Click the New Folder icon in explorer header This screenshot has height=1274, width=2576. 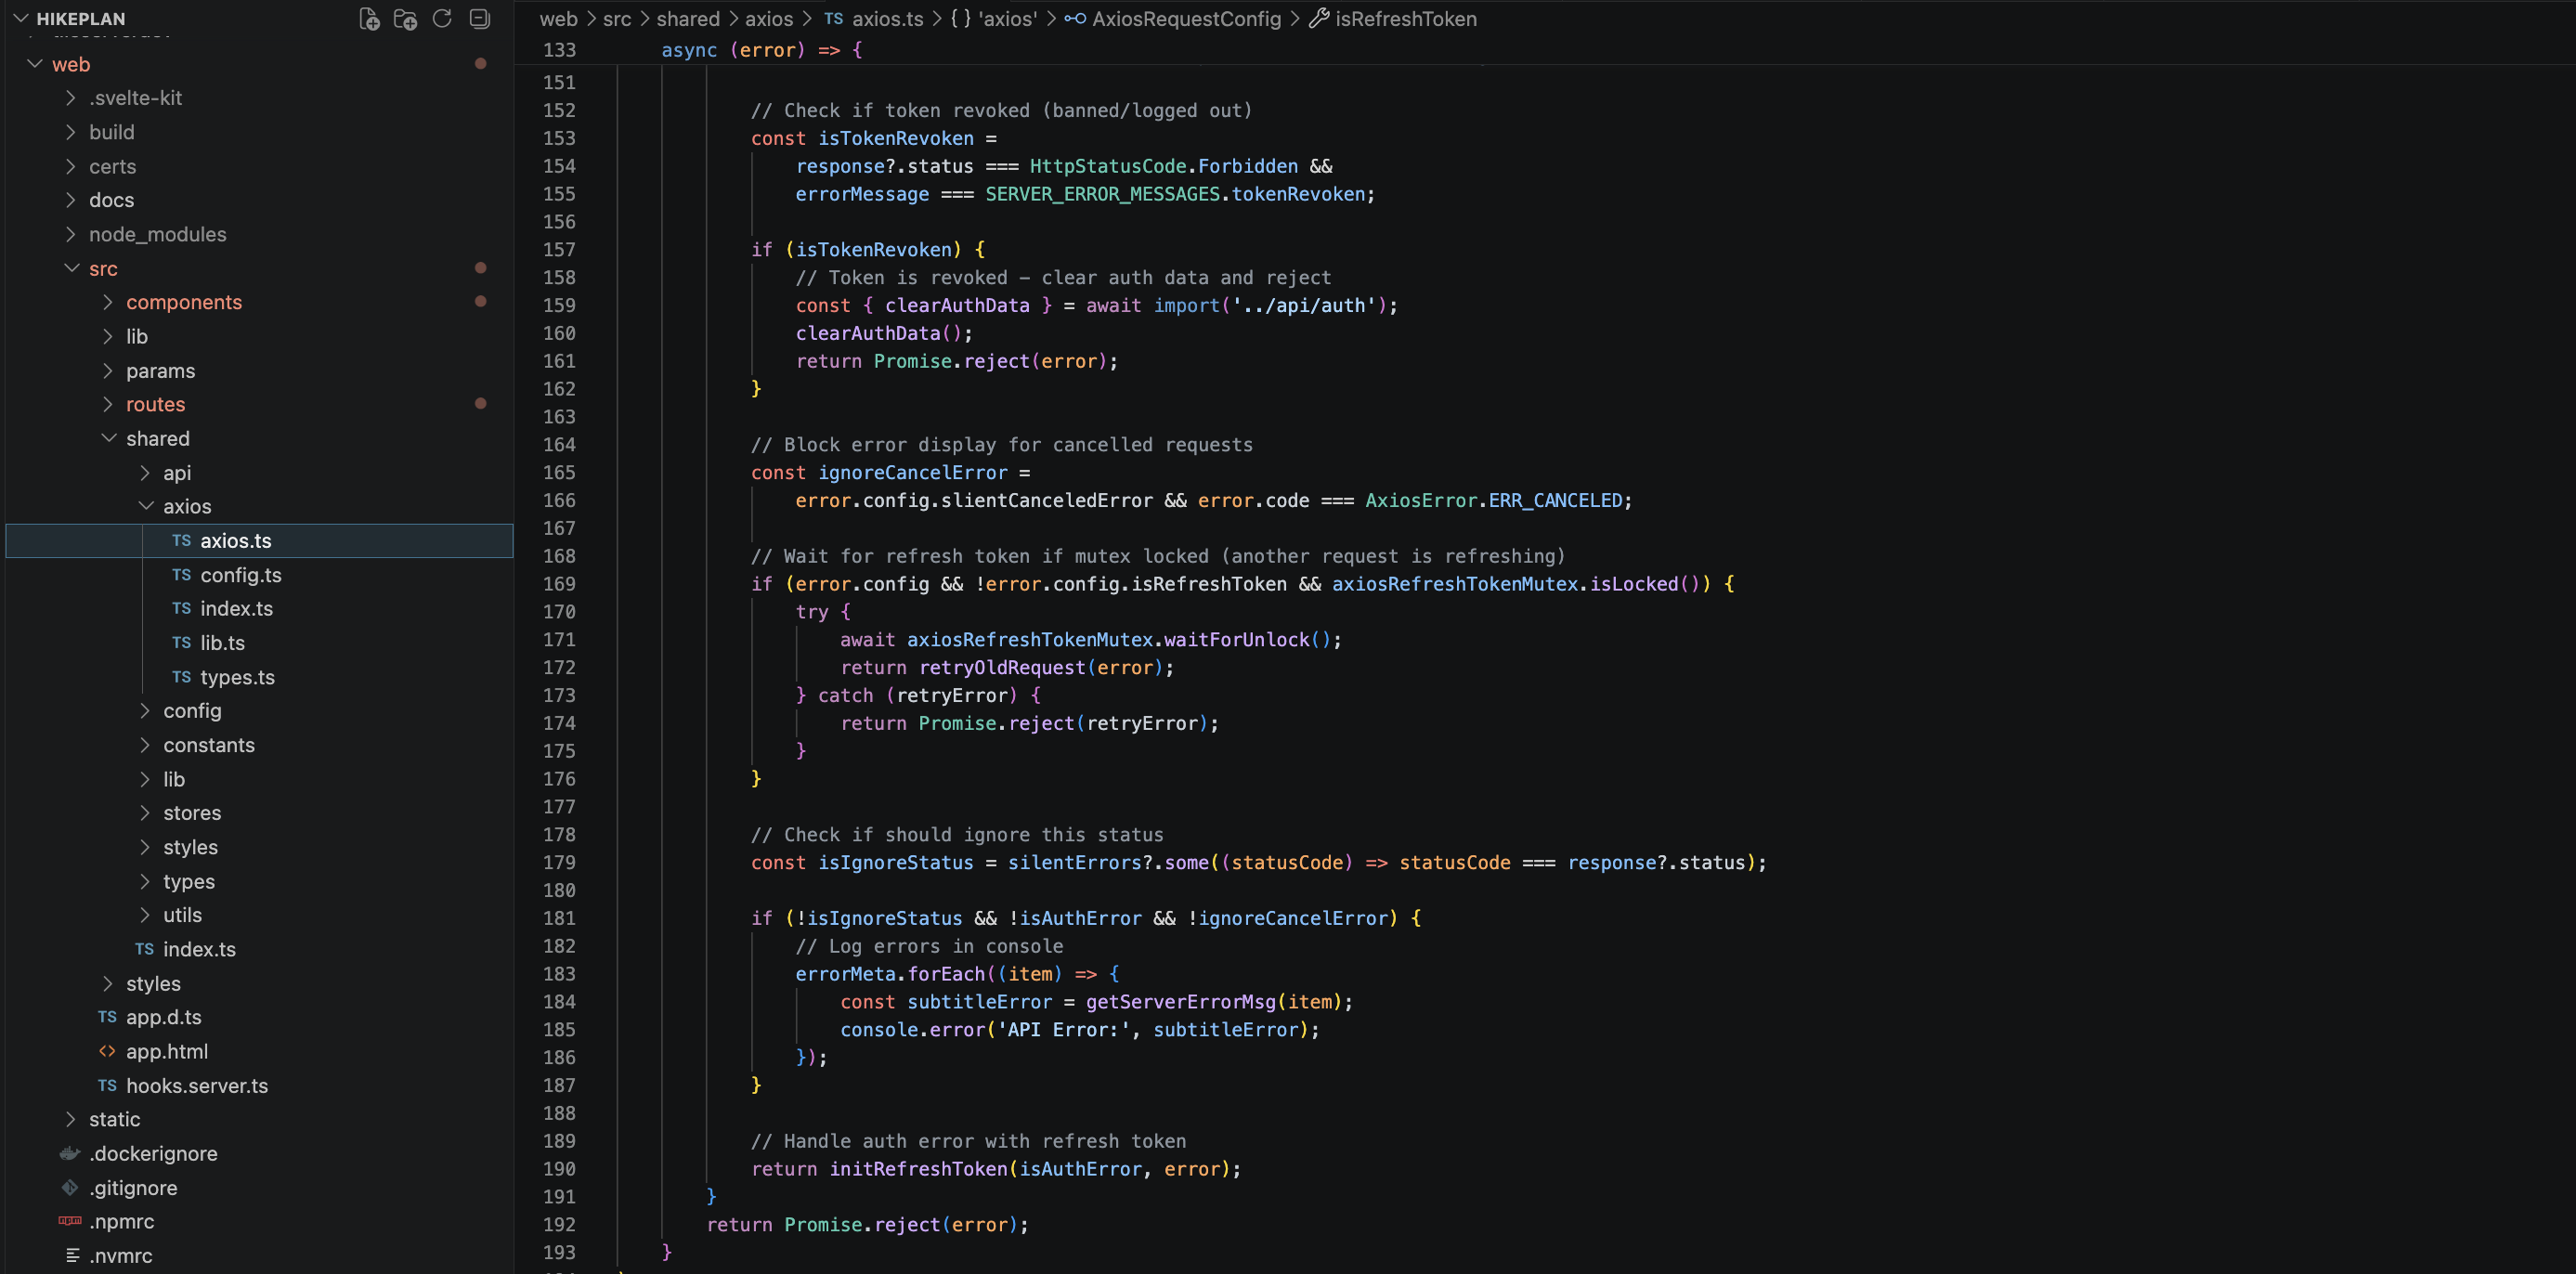click(405, 19)
